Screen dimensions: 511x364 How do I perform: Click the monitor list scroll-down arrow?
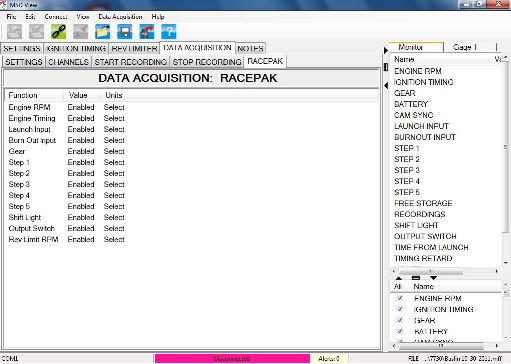coord(506,263)
